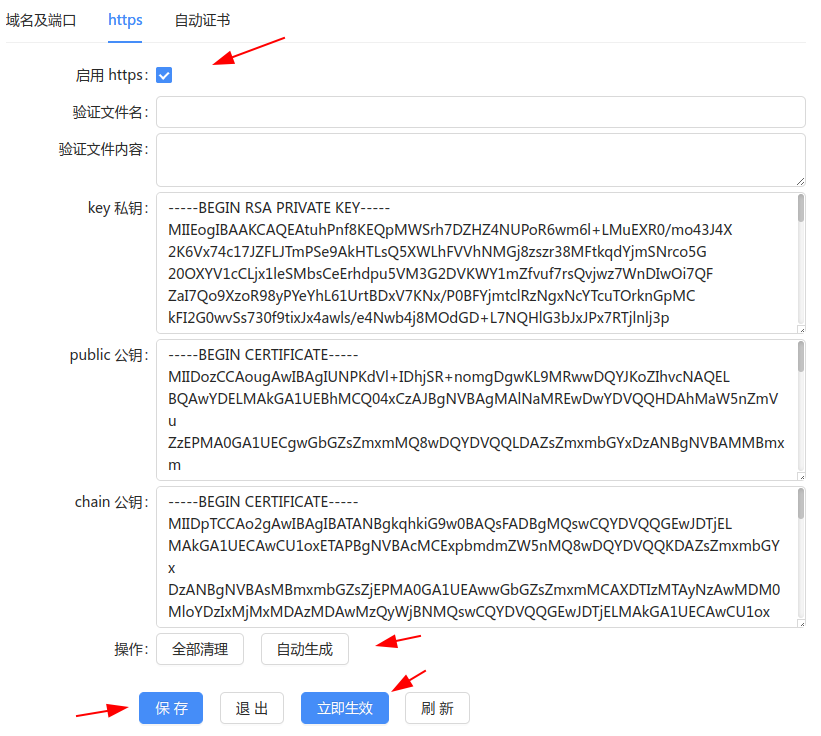The height and width of the screenshot is (736, 821).
Task: Focus the 验证文件内容 text area
Action: pyautogui.click(x=480, y=160)
